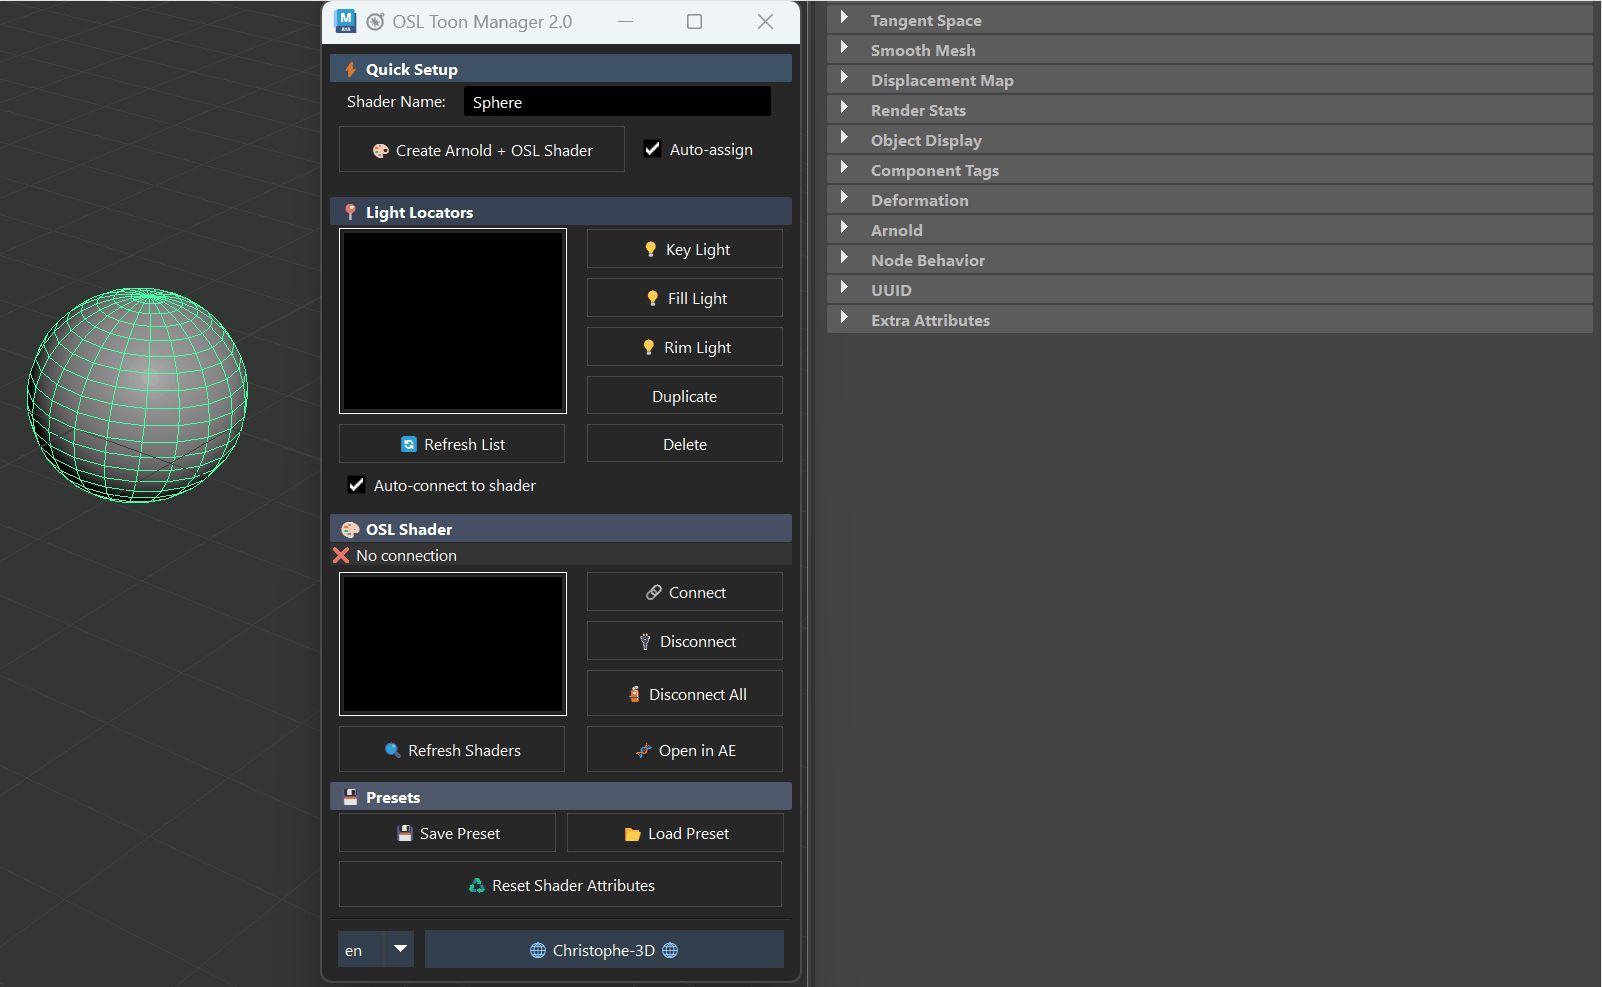Click the Refresh Shaders button
Viewport: 1602px width, 987px height.
pos(452,750)
